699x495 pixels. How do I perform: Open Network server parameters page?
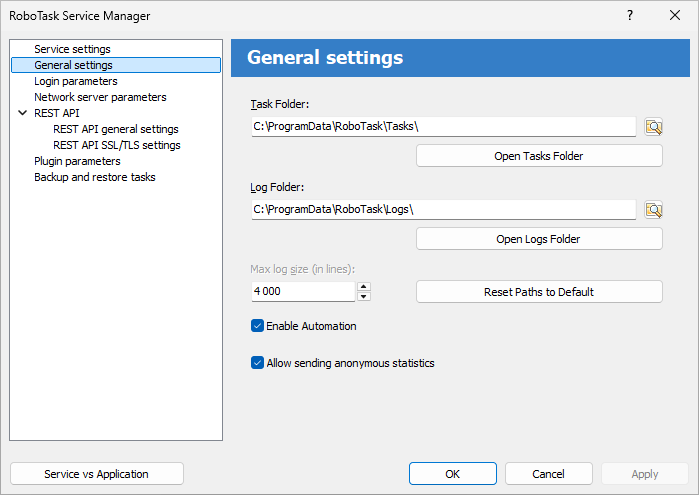coord(100,97)
